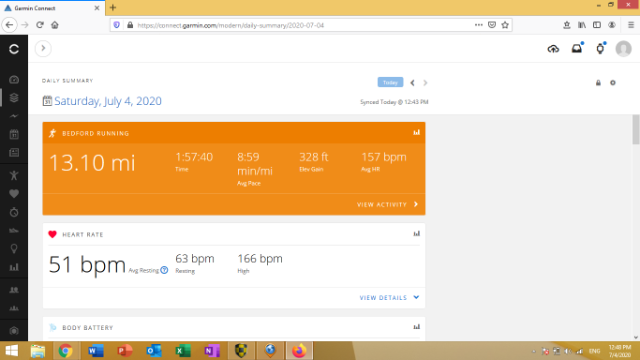Open View Activity link
This screenshot has width=640, height=360.
tap(387, 204)
